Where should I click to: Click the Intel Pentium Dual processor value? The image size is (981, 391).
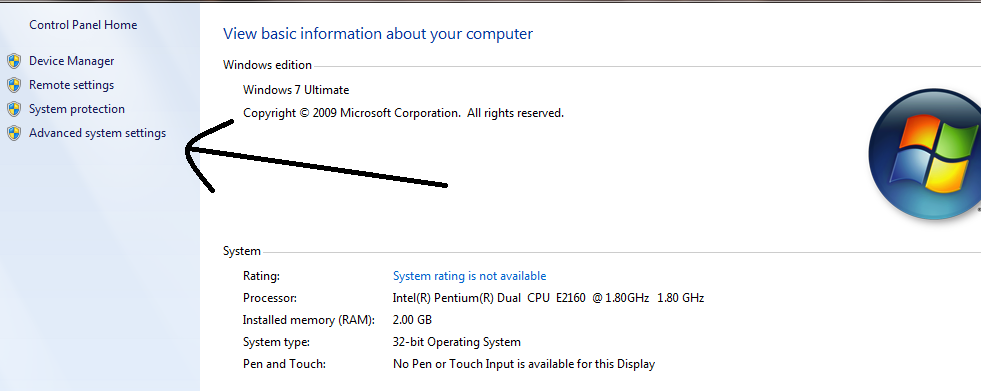coord(548,298)
